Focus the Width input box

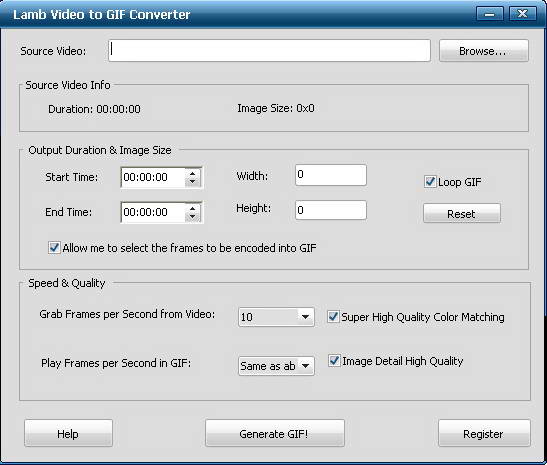[331, 175]
